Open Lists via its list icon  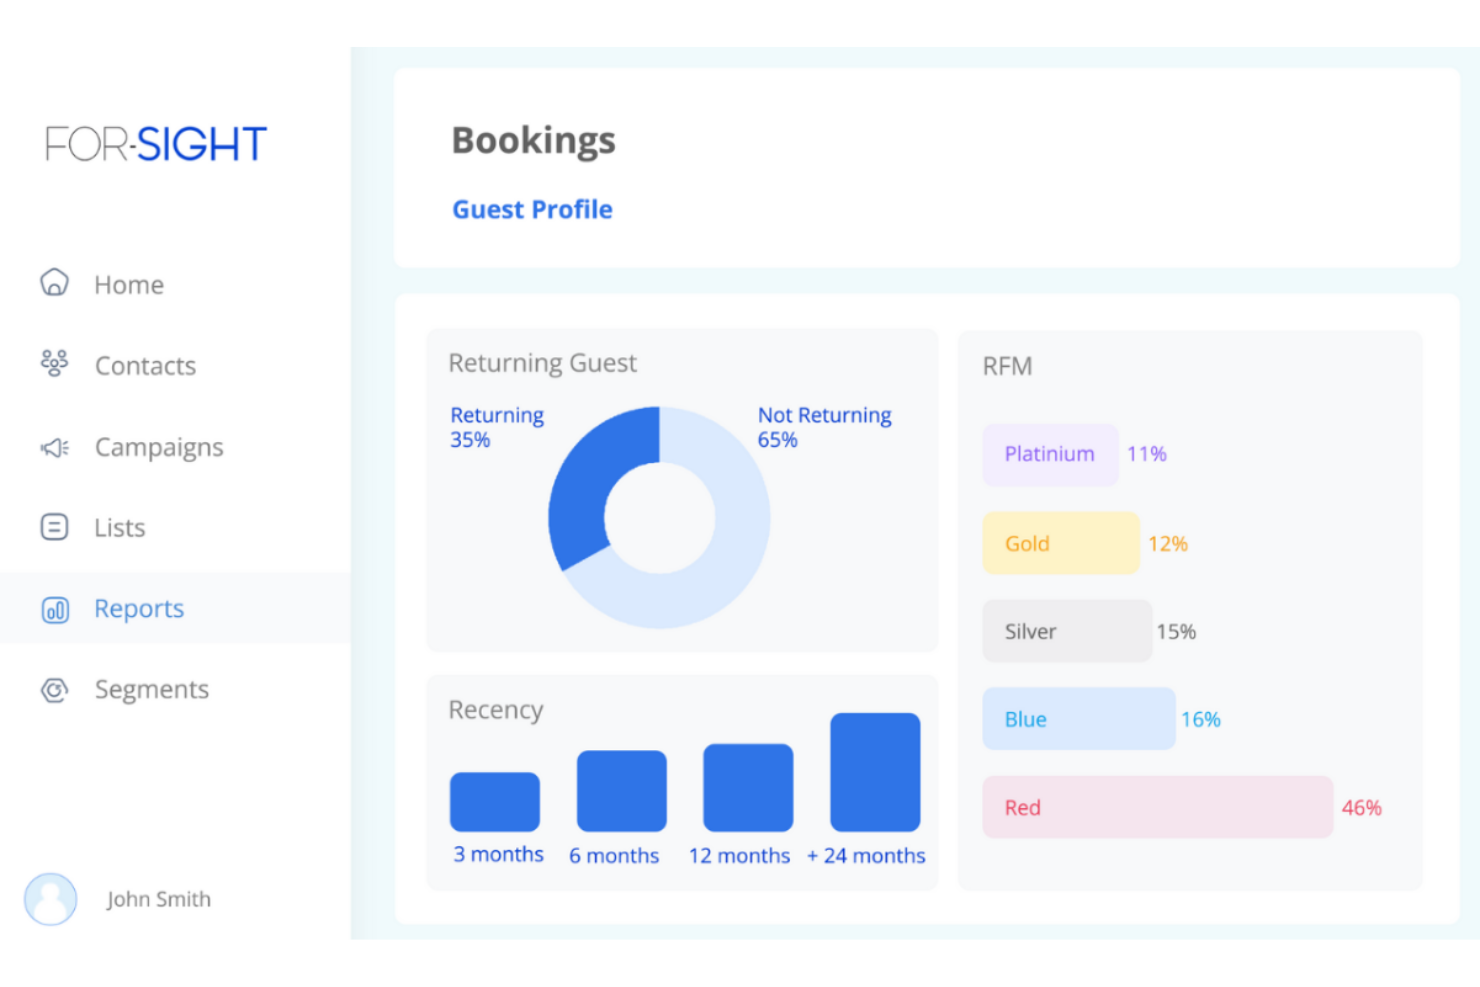53,527
